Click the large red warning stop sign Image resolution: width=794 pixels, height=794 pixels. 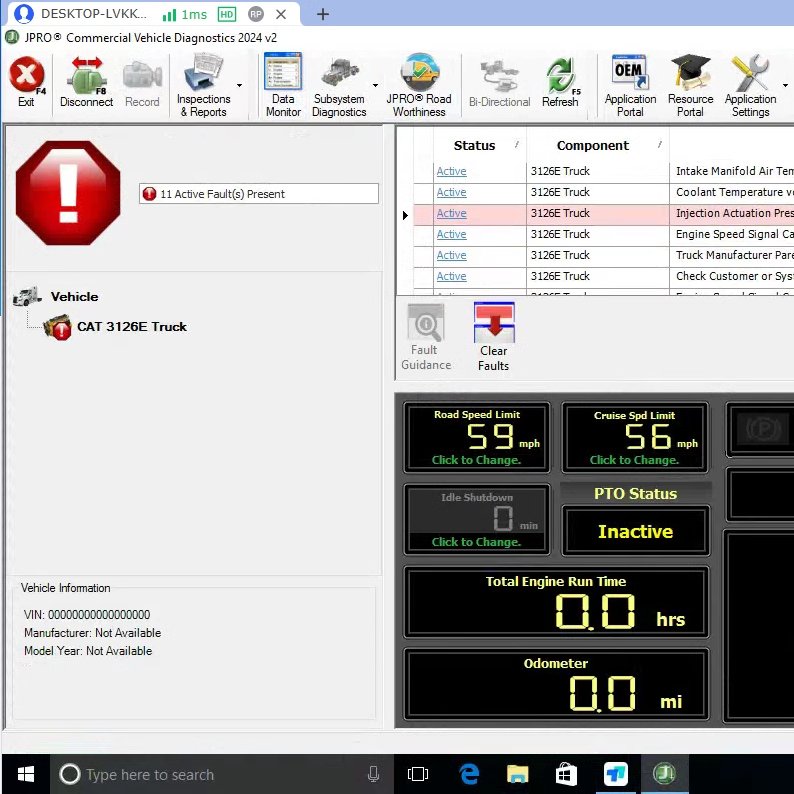[68, 193]
